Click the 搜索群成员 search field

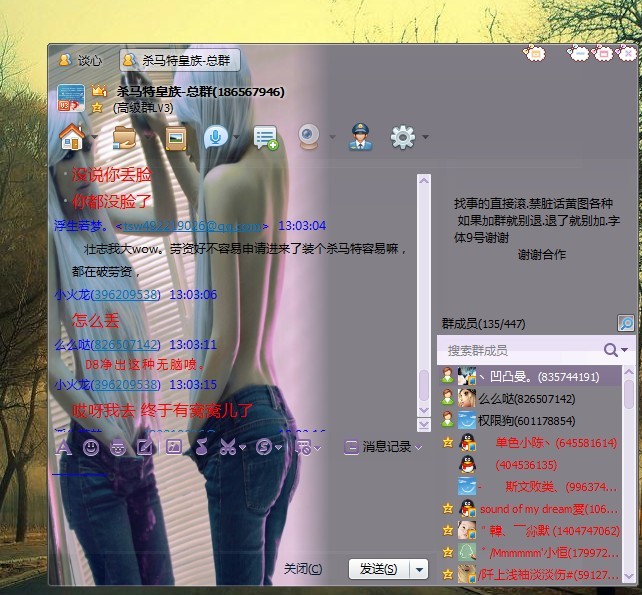point(522,350)
